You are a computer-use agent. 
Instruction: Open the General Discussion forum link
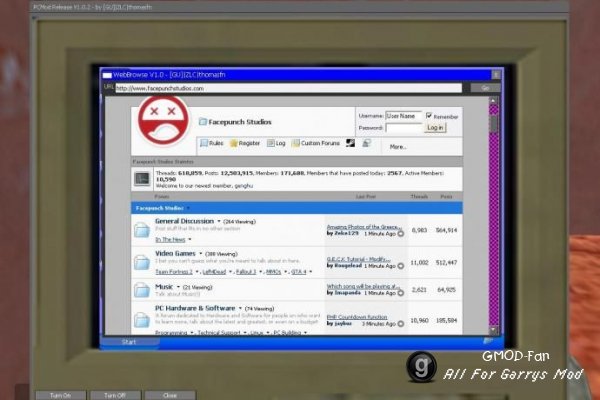coord(184,221)
